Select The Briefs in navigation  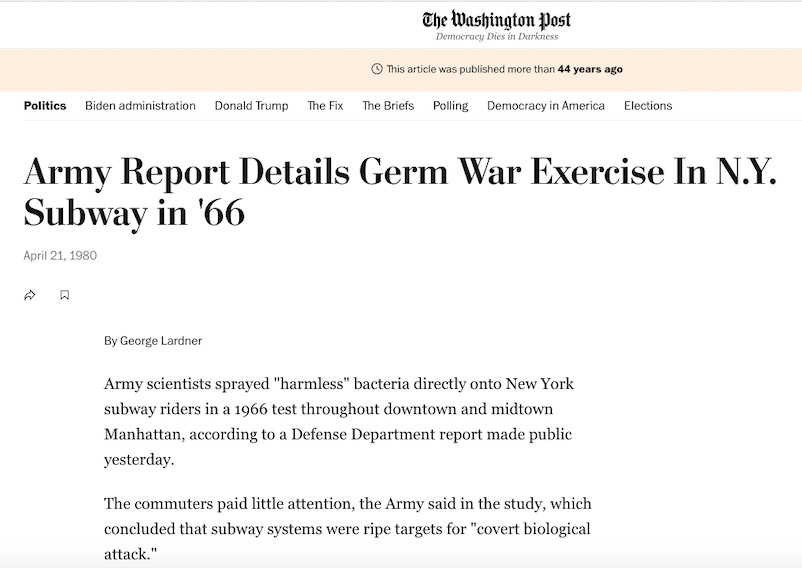(x=388, y=106)
